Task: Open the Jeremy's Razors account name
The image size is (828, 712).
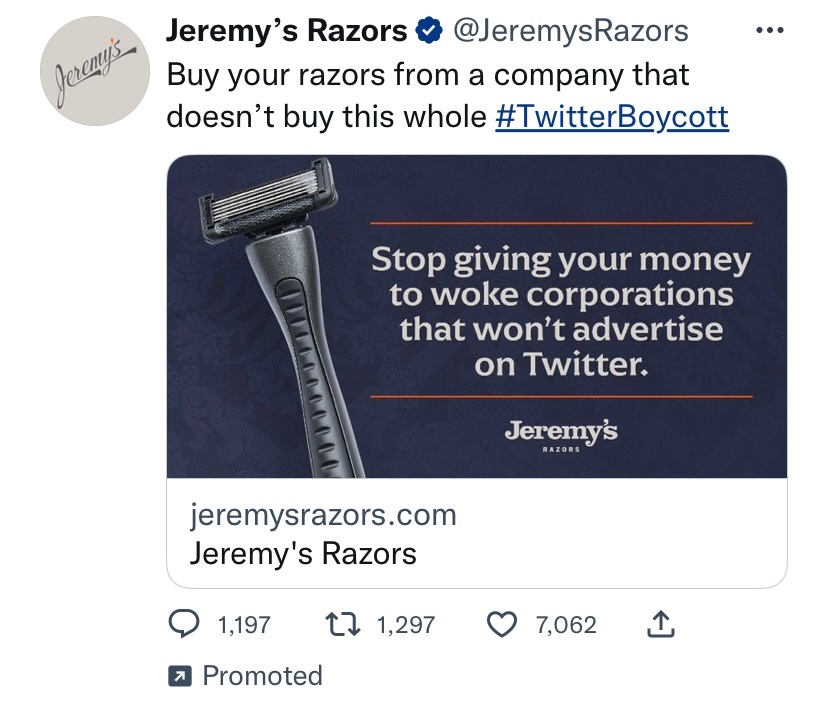Action: [x=287, y=30]
